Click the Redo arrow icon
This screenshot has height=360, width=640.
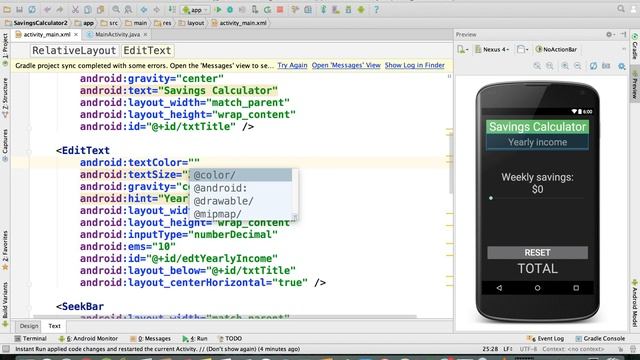point(60,9)
